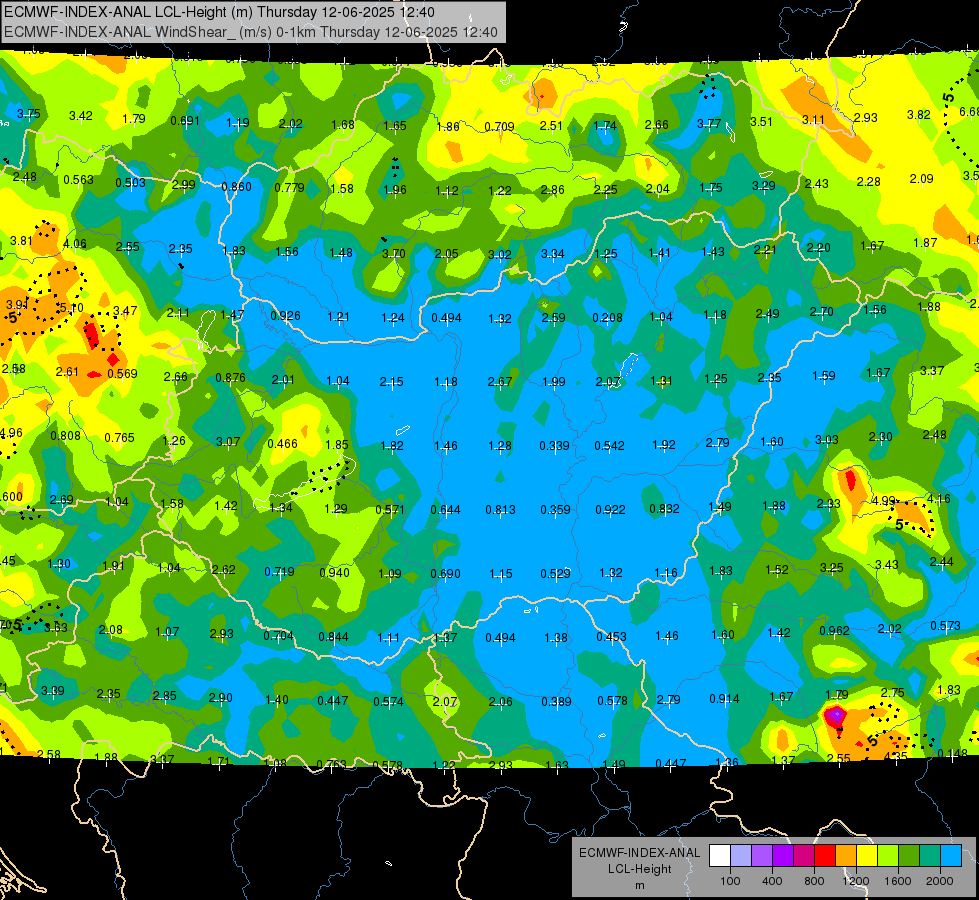
Task: Click the wind shear value 4.16
Action: click(x=938, y=498)
